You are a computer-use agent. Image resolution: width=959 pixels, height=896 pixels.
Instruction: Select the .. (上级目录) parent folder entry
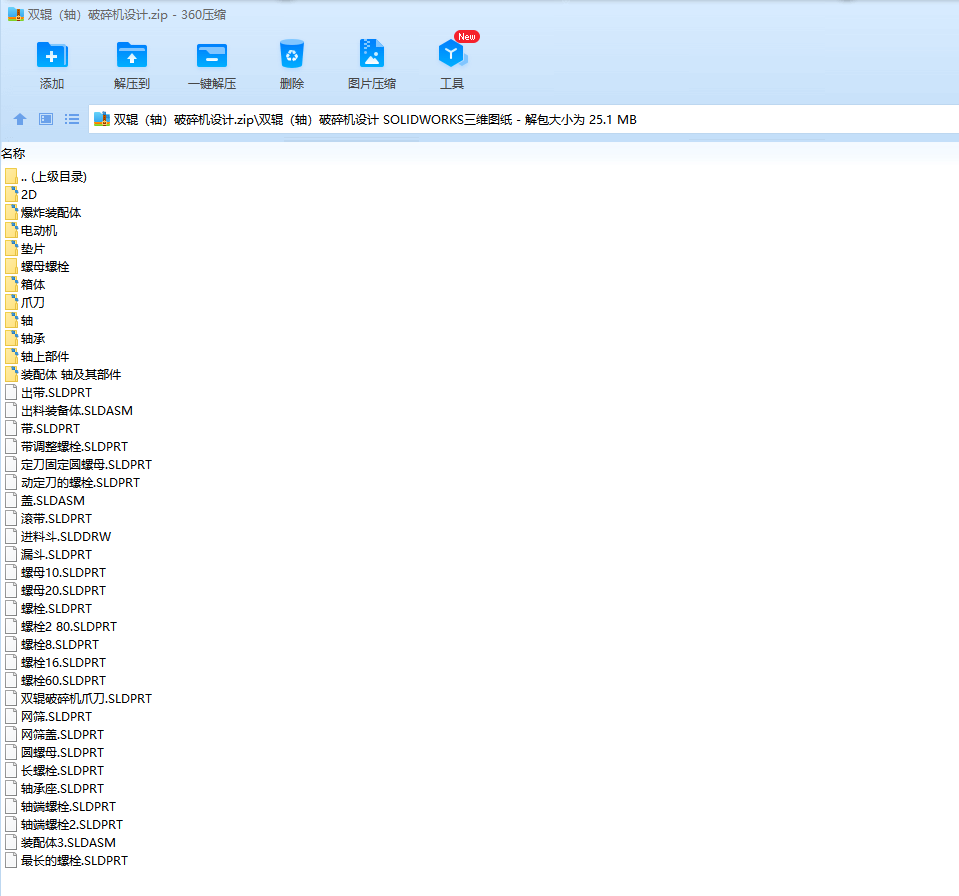click(46, 177)
